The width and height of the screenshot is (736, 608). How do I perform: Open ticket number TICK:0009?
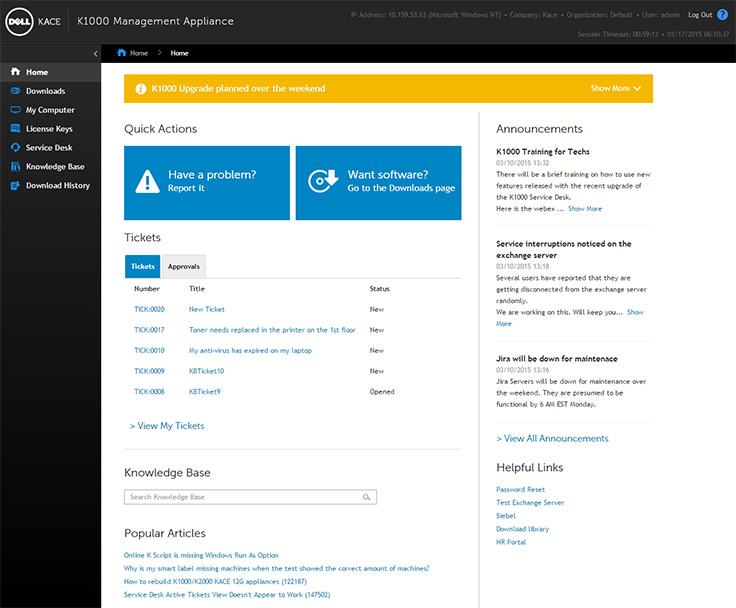[149, 371]
